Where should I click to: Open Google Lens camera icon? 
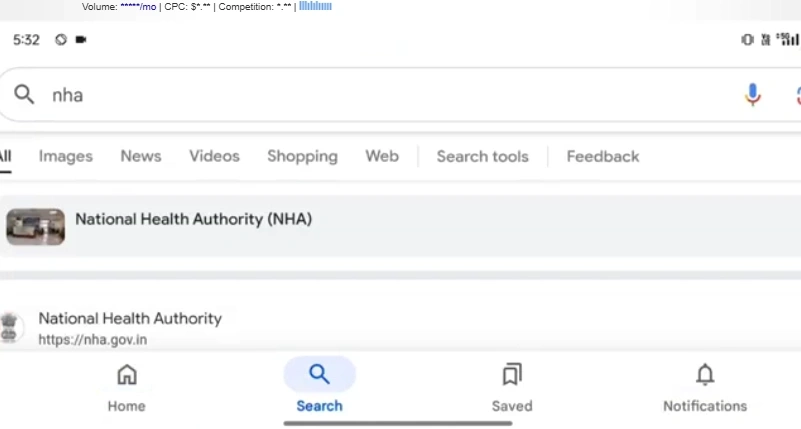[798, 95]
